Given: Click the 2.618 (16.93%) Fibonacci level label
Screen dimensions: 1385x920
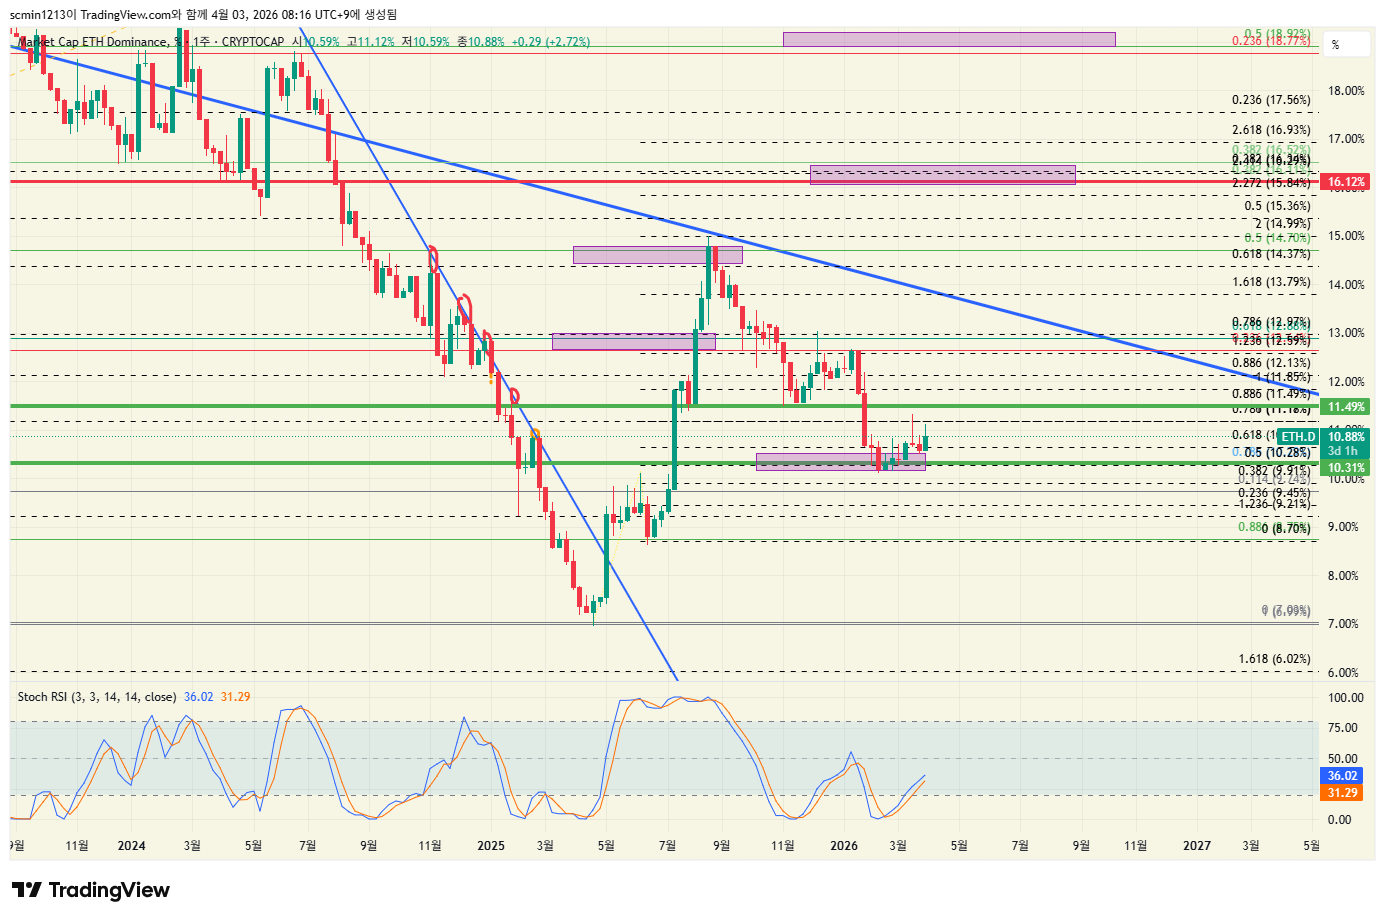Looking at the screenshot, I should pyautogui.click(x=1270, y=130).
